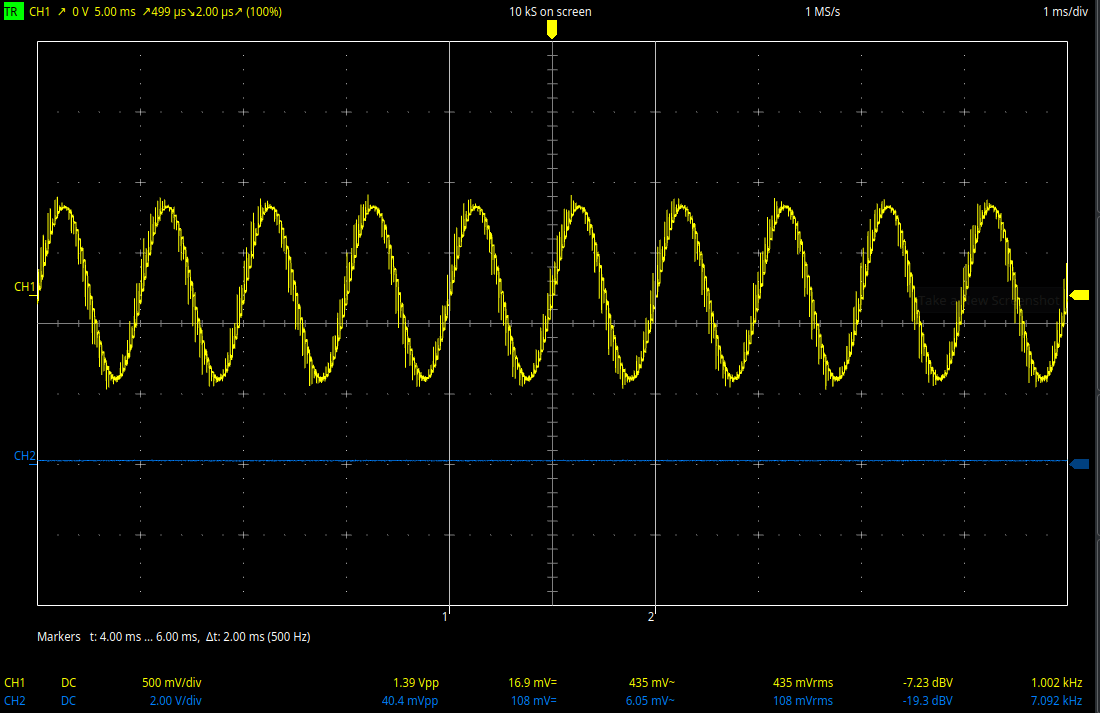This screenshot has width=1100, height=713.
Task: Click the Markers label below the graph
Action: click(x=59, y=637)
